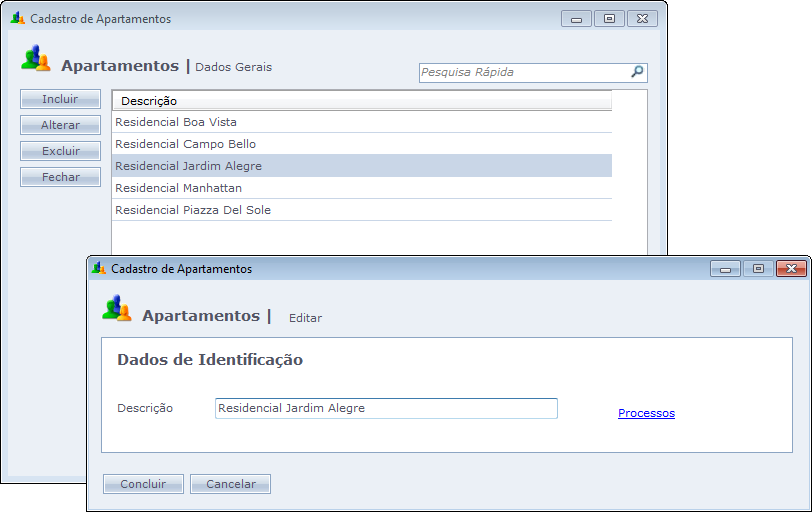Sort list by the Descrição column header
812x512 pixels.
[361, 101]
